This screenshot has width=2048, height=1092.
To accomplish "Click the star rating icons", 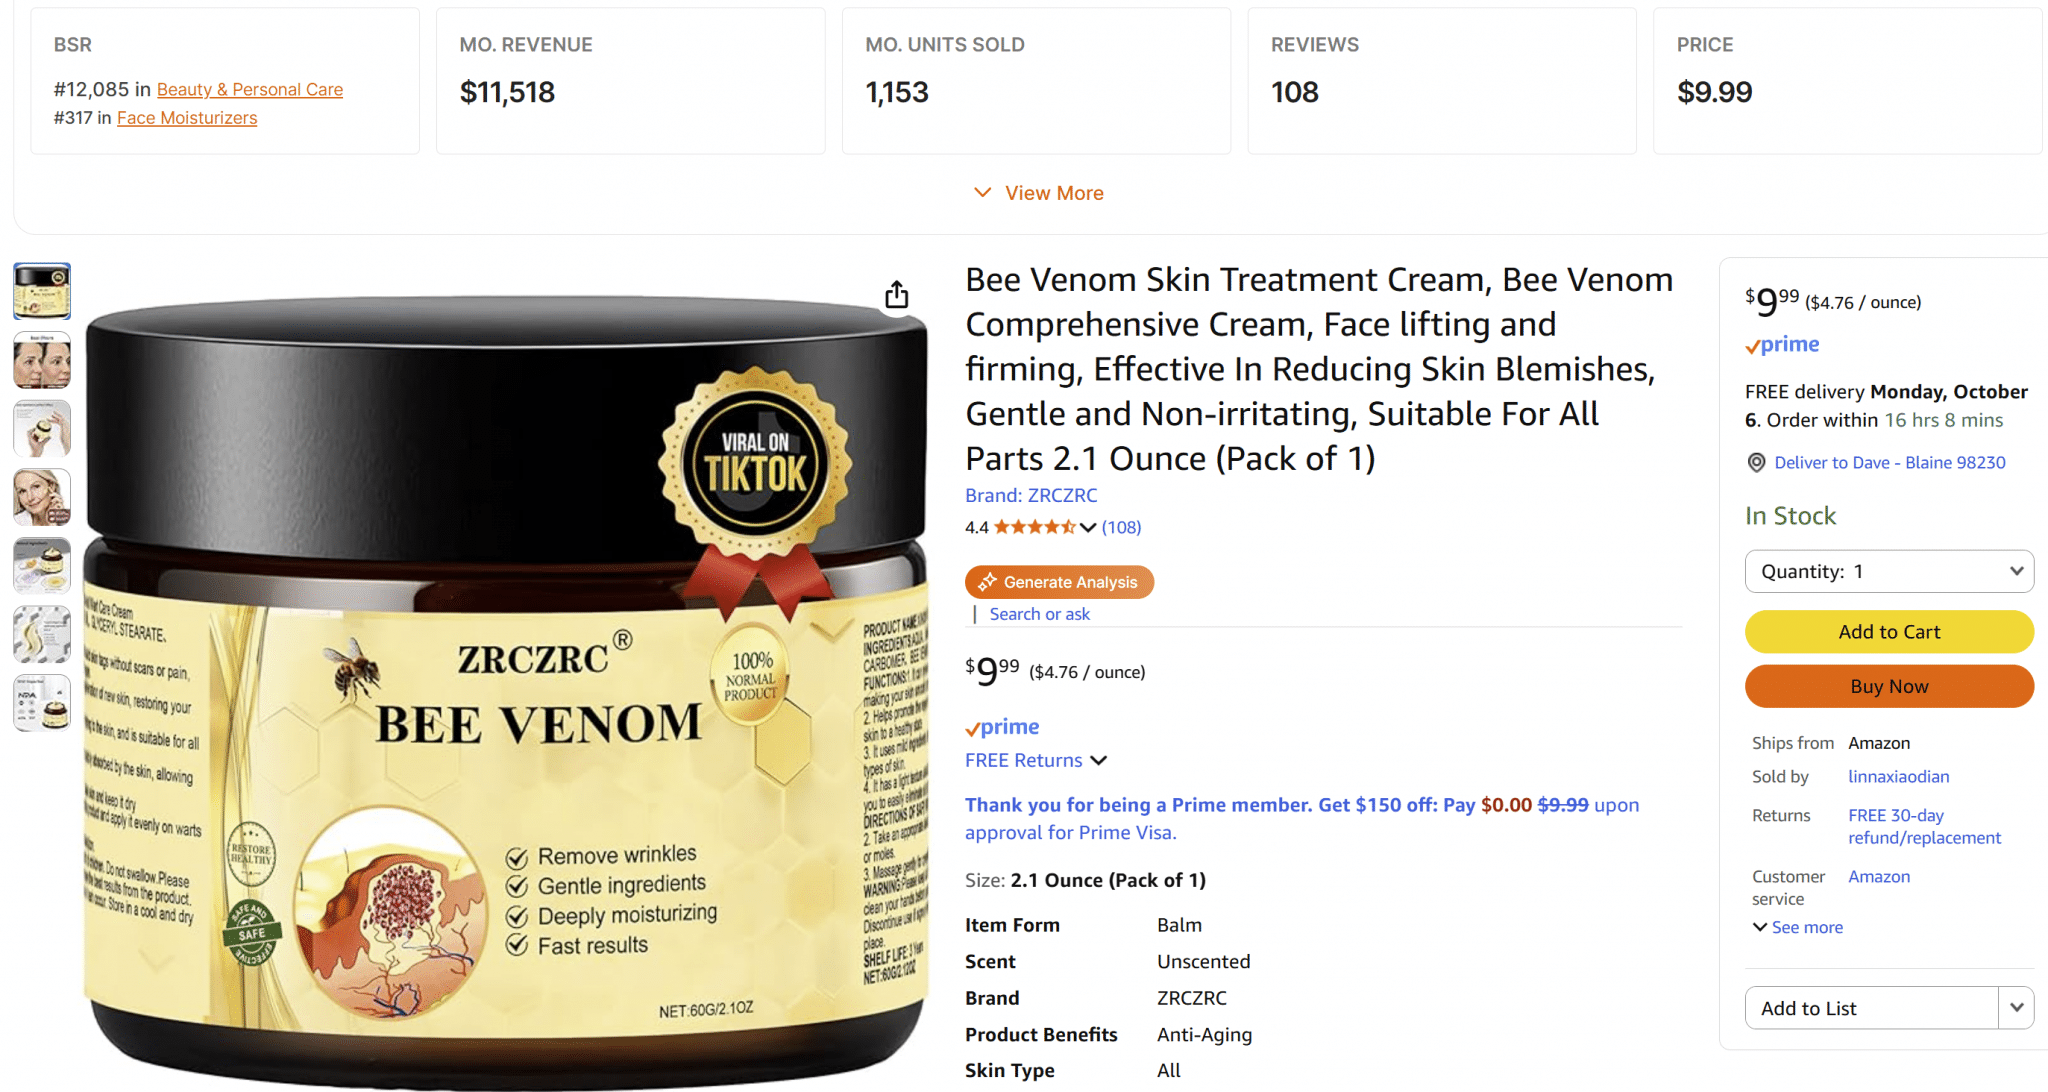I will [x=1034, y=527].
